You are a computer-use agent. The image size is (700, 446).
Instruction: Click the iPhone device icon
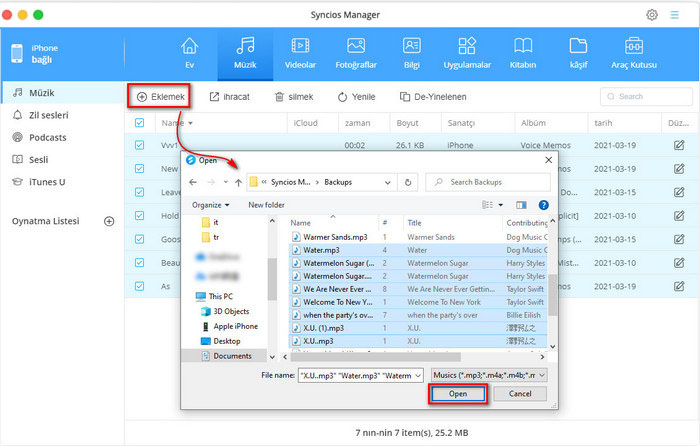point(17,54)
